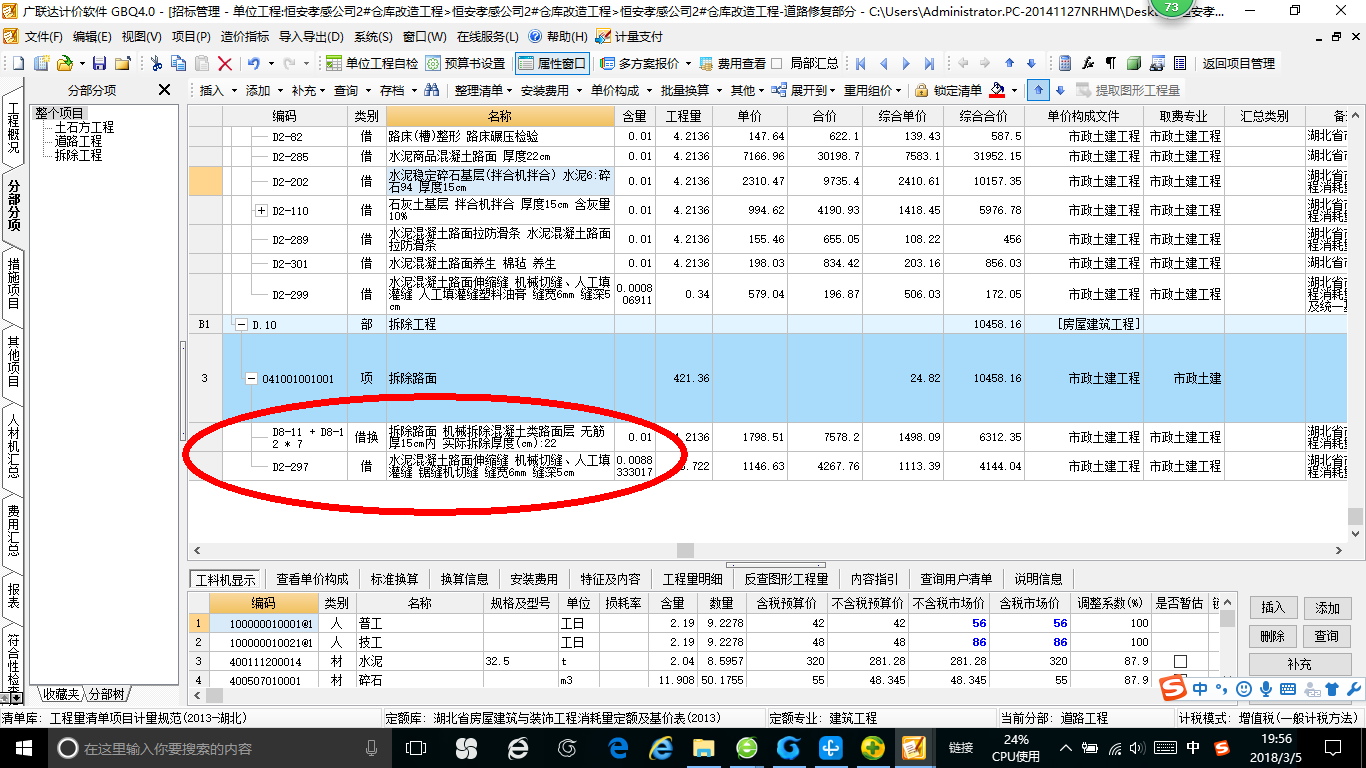The width and height of the screenshot is (1366, 768).
Task: Open the fill color dropdown arrow
Action: coord(1014,90)
